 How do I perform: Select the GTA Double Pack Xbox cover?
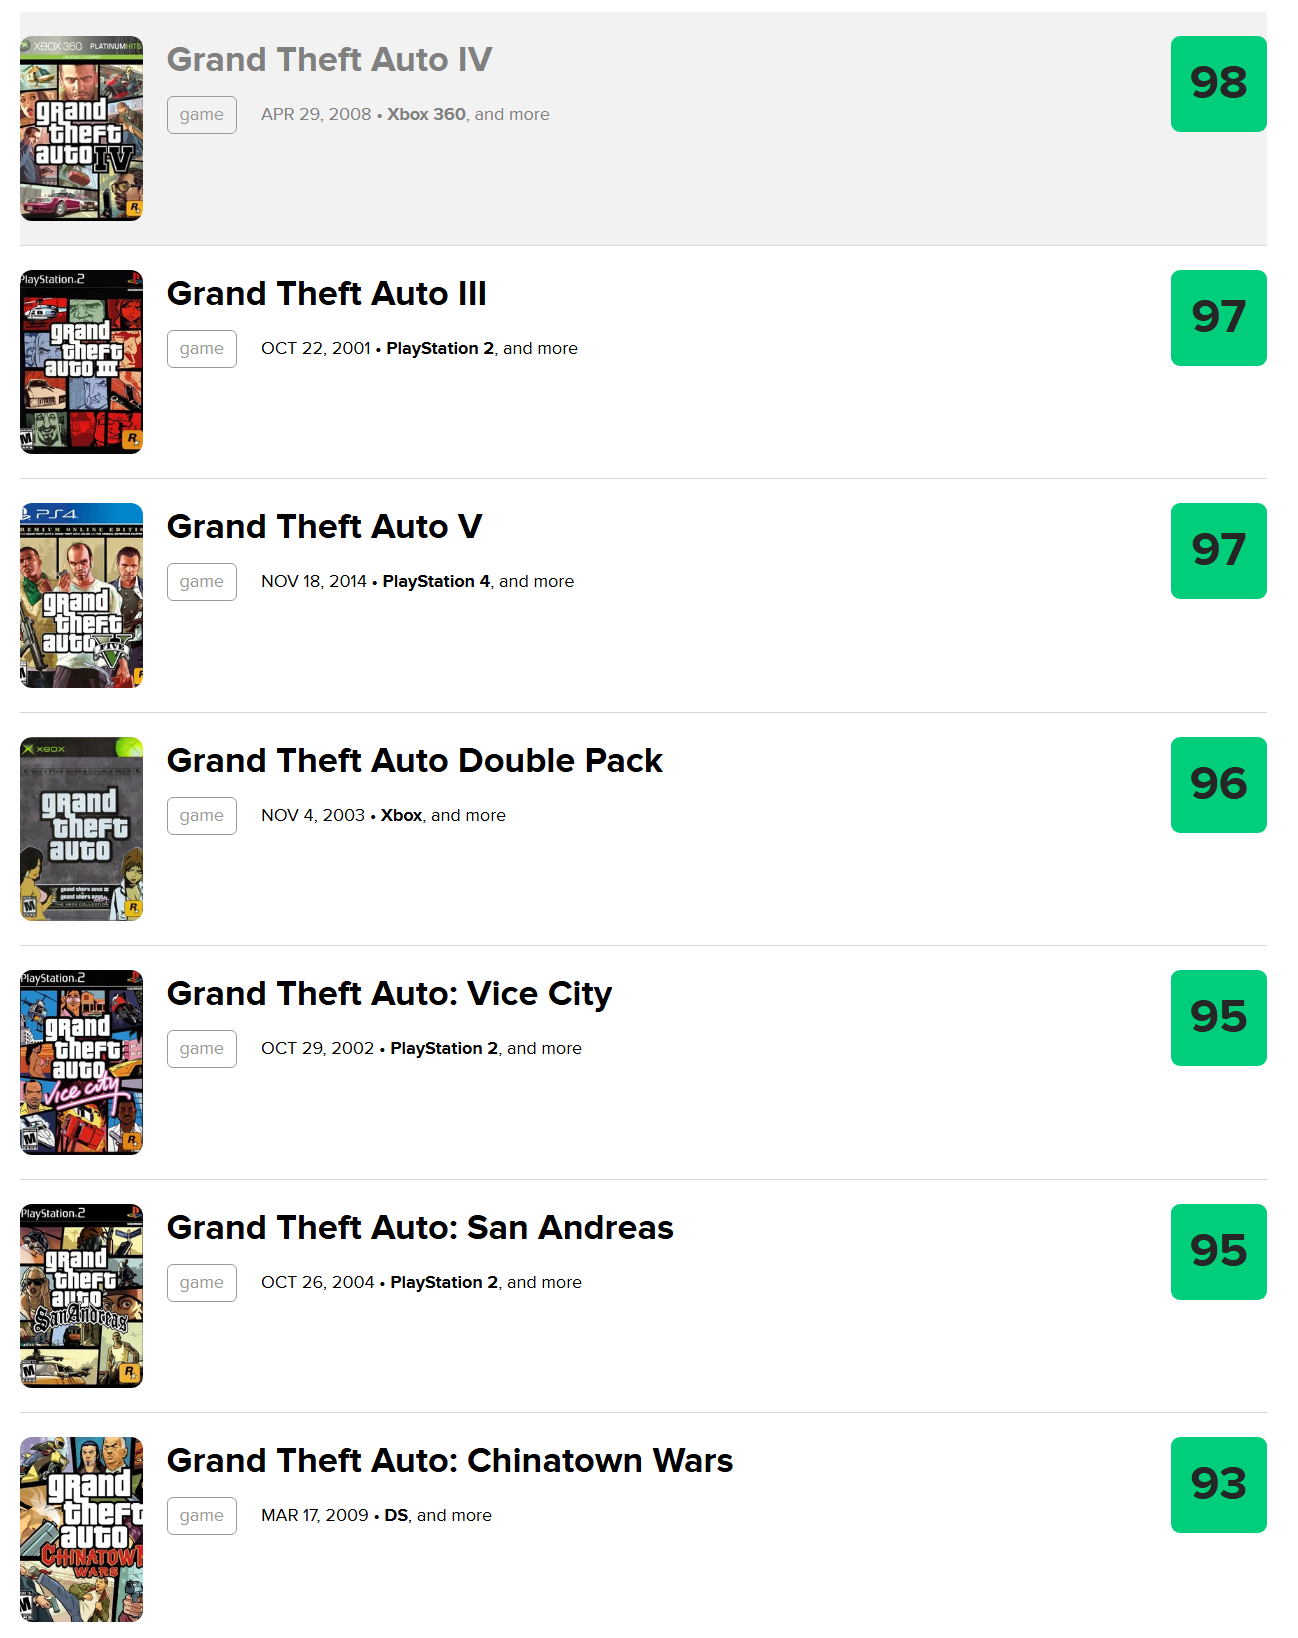[x=81, y=829]
